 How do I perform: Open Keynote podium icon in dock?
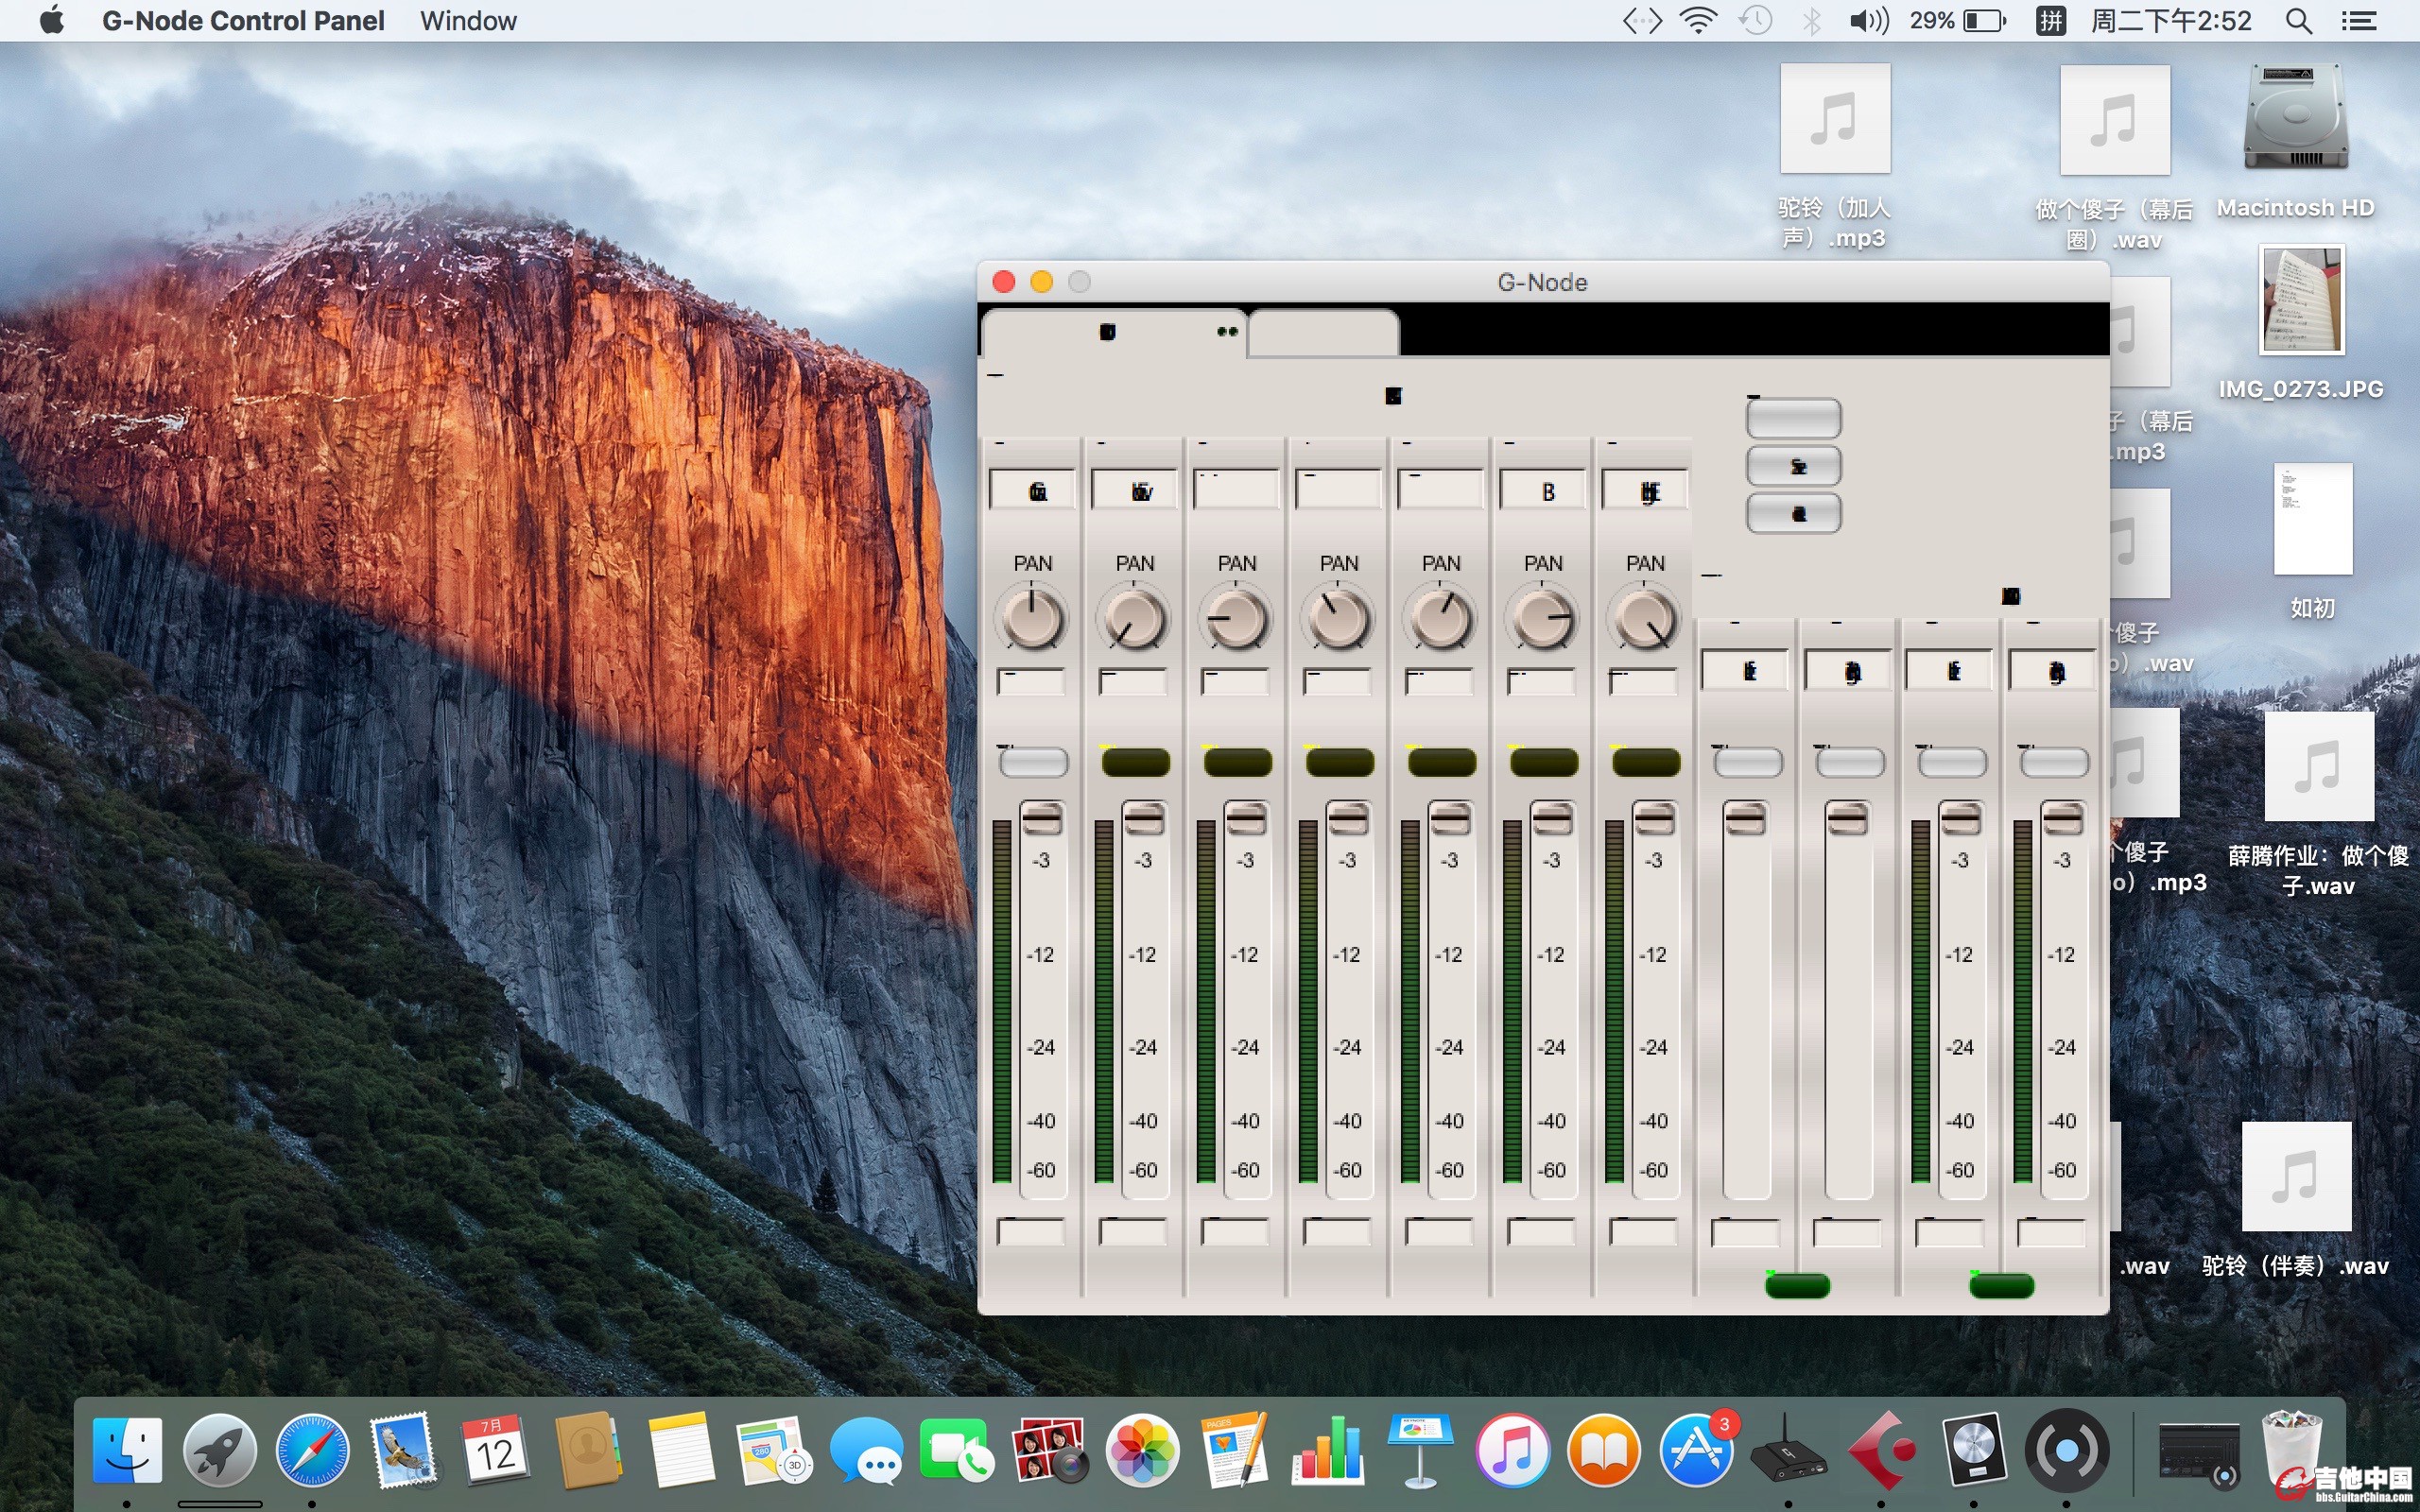coord(1420,1450)
